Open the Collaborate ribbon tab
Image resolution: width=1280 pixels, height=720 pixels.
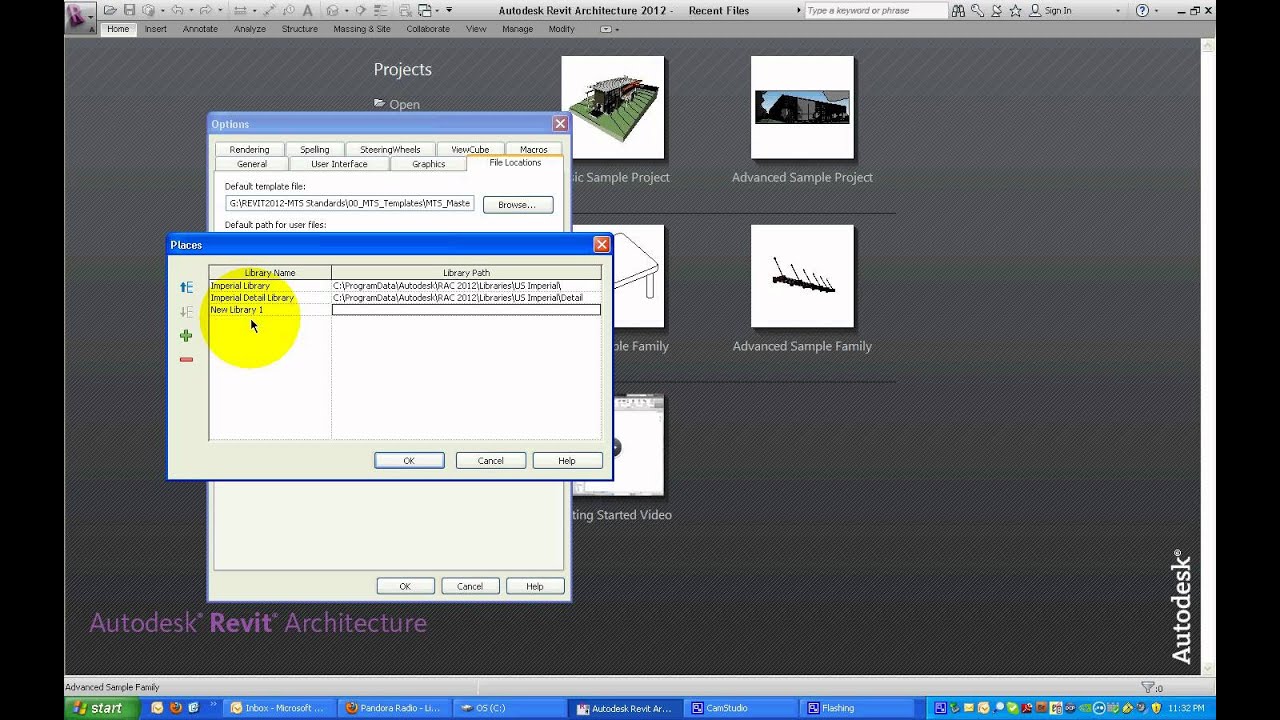point(428,29)
